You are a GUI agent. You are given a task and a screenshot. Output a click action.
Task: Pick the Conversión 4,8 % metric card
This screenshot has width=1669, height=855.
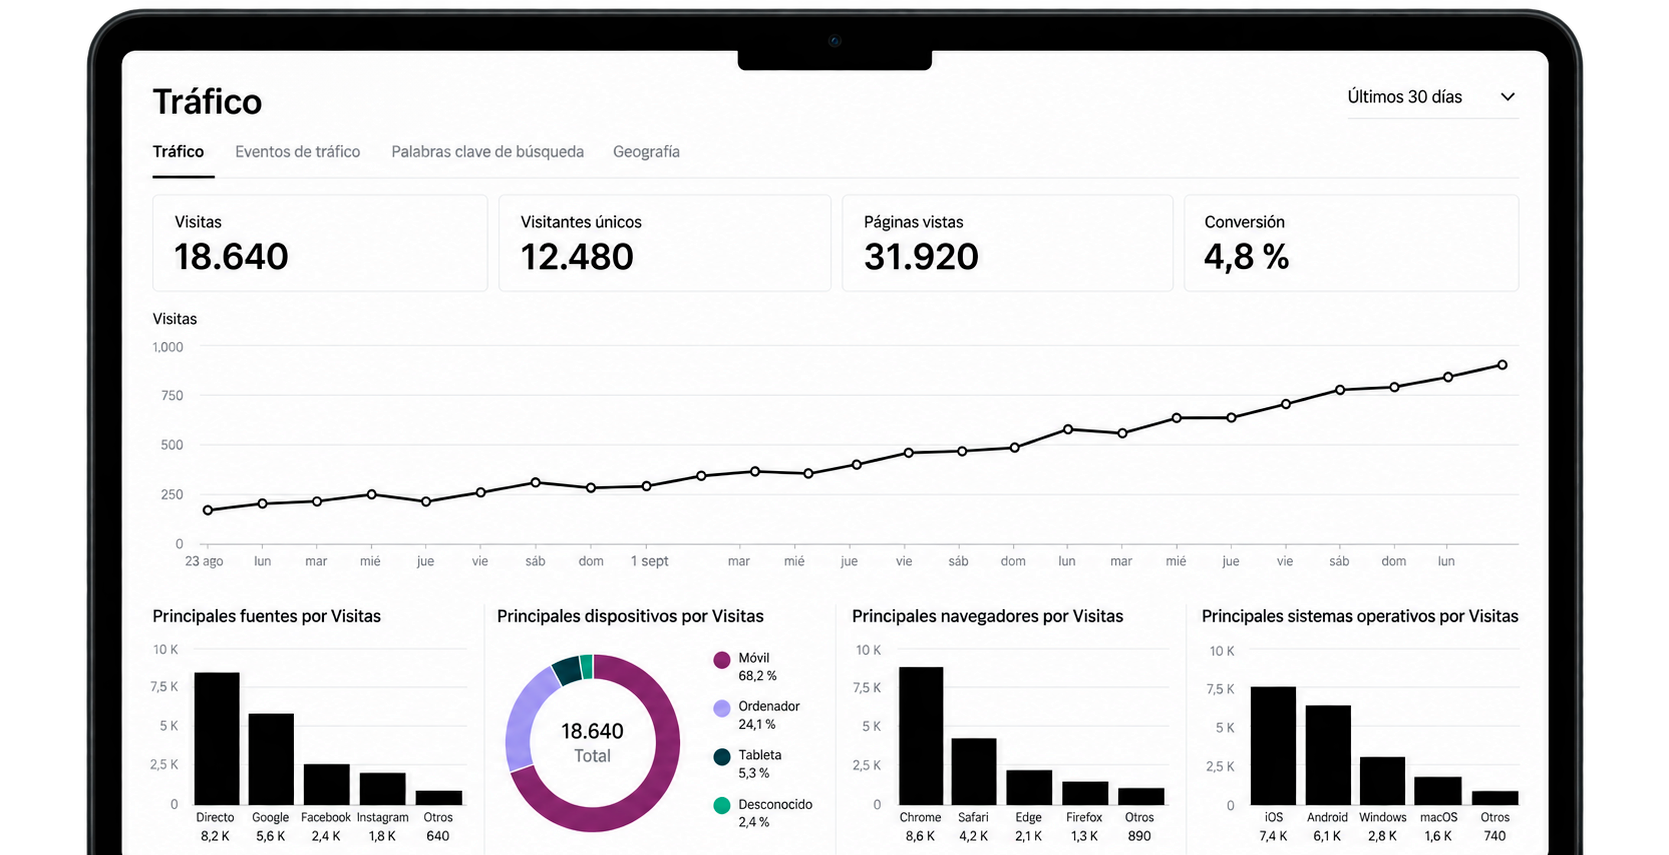pyautogui.click(x=1351, y=243)
